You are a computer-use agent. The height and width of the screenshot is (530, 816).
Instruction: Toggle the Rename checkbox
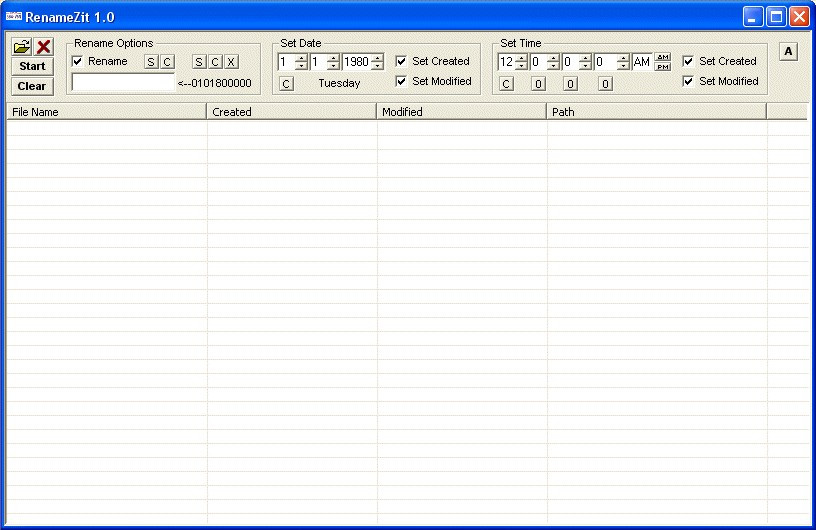[x=78, y=61]
